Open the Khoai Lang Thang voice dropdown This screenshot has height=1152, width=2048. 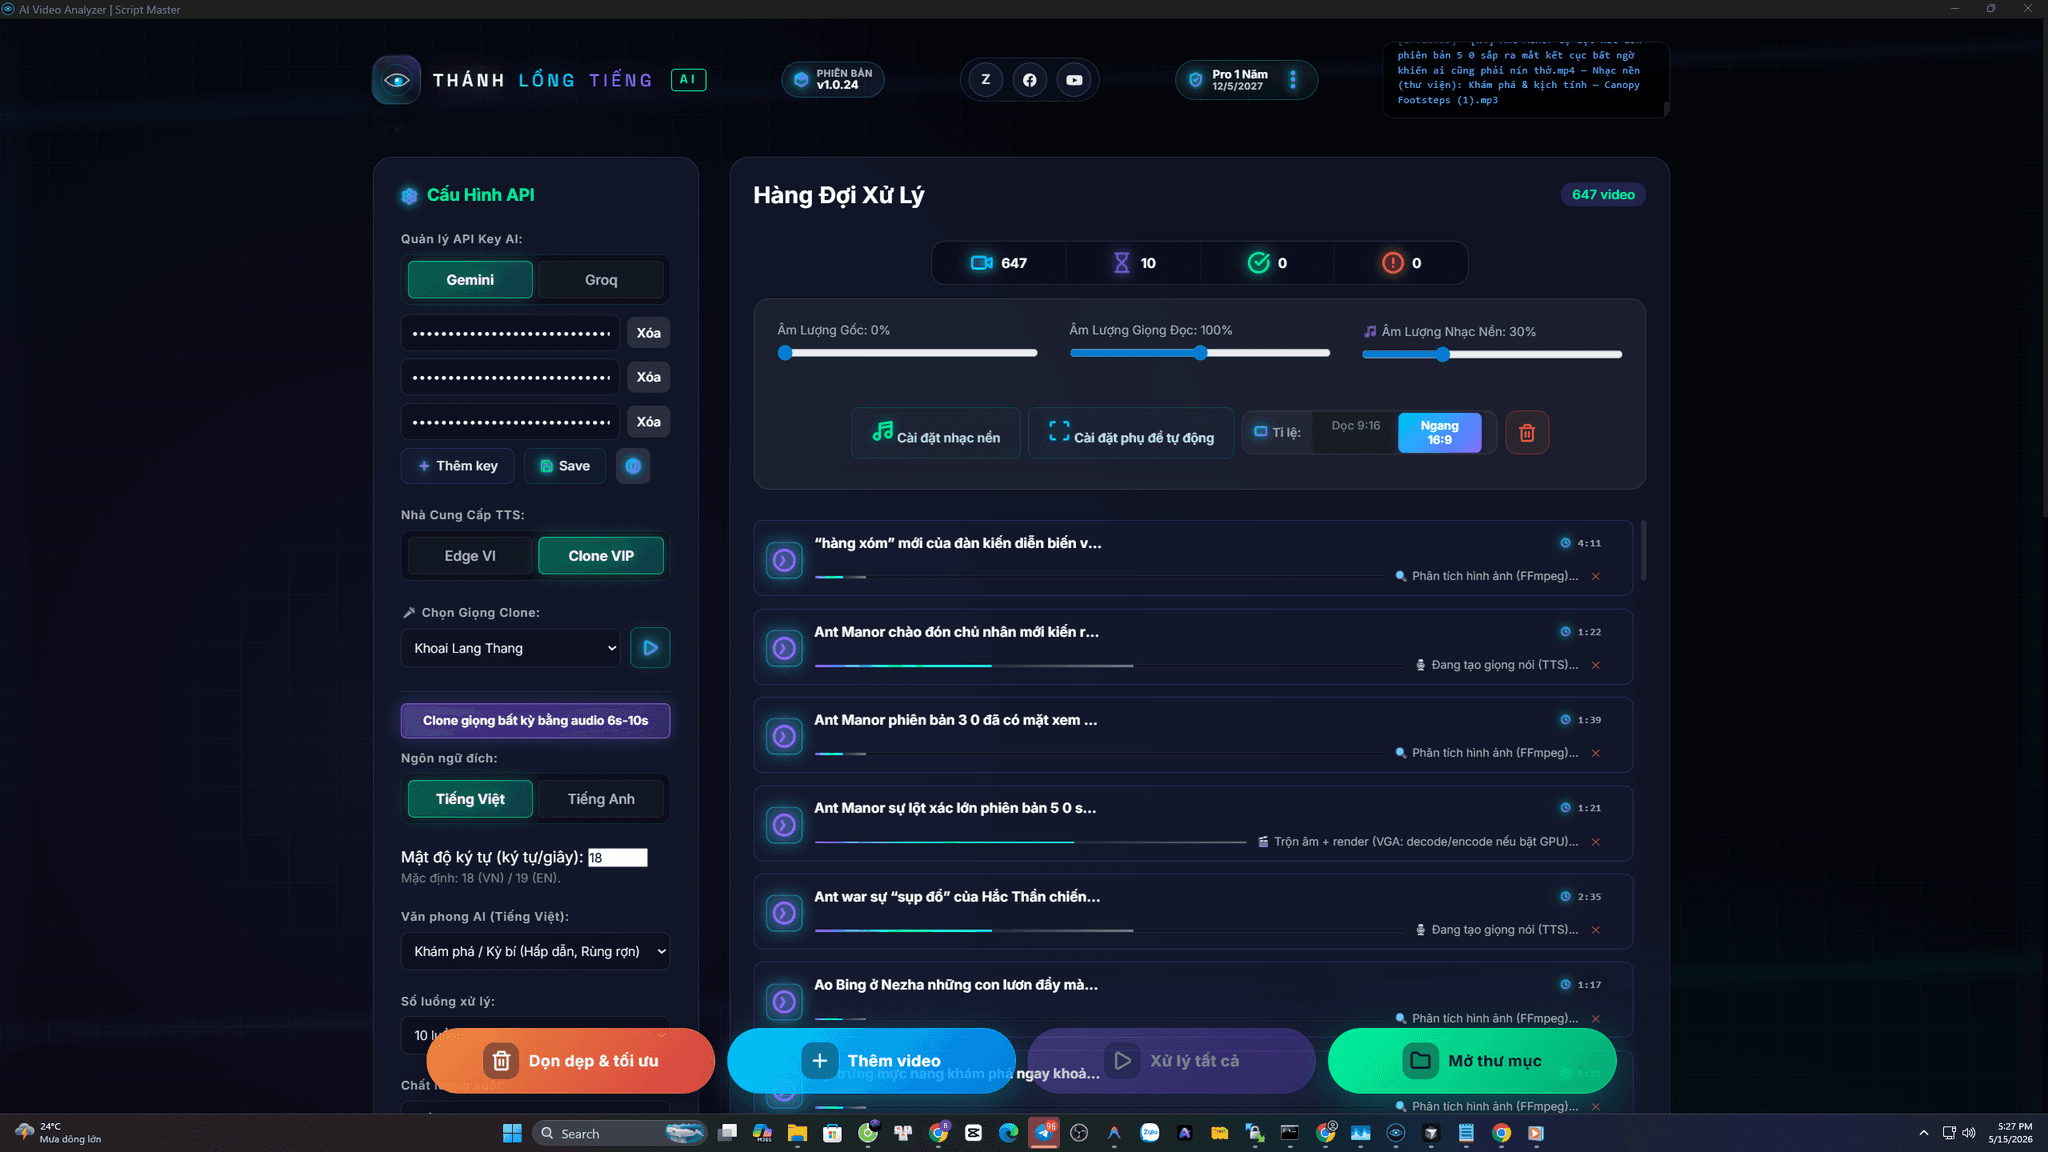[511, 648]
